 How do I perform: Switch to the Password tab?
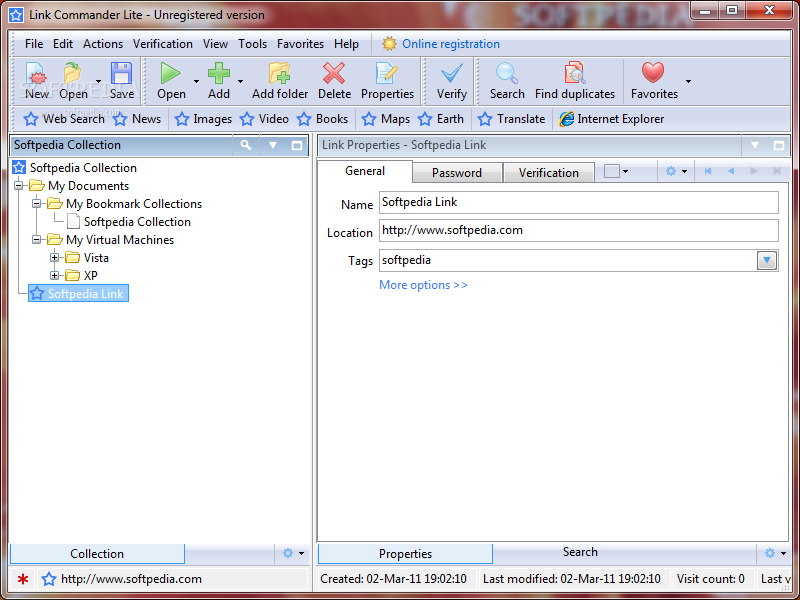coord(457,173)
